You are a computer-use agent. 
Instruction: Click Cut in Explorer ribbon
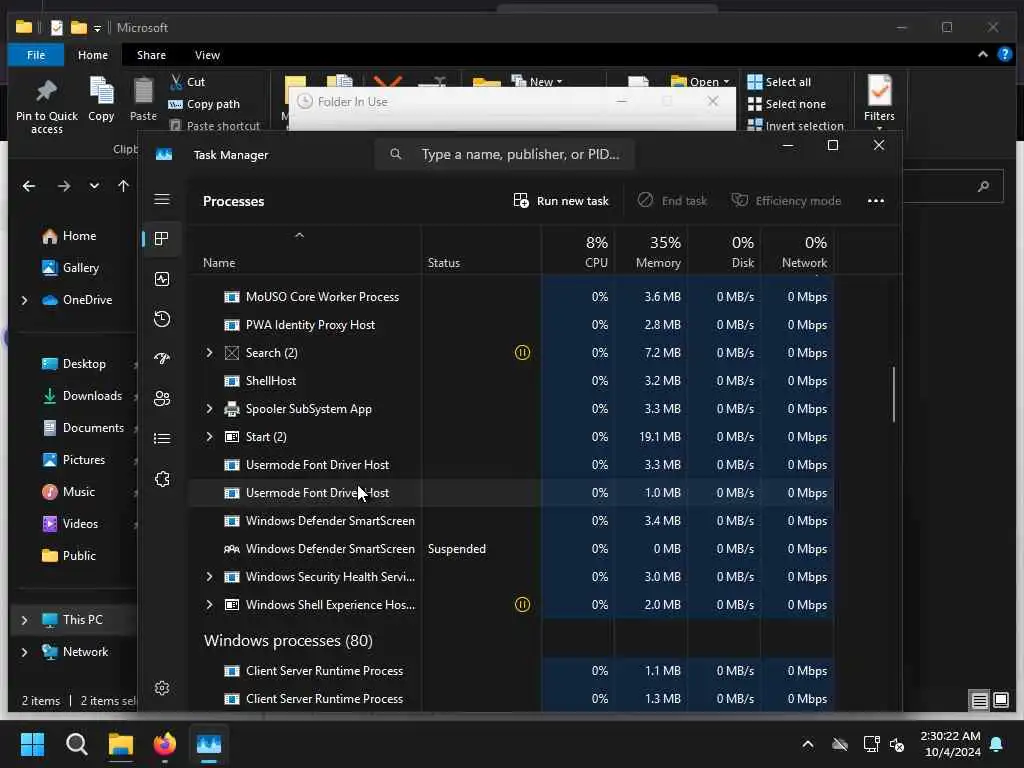coord(187,82)
